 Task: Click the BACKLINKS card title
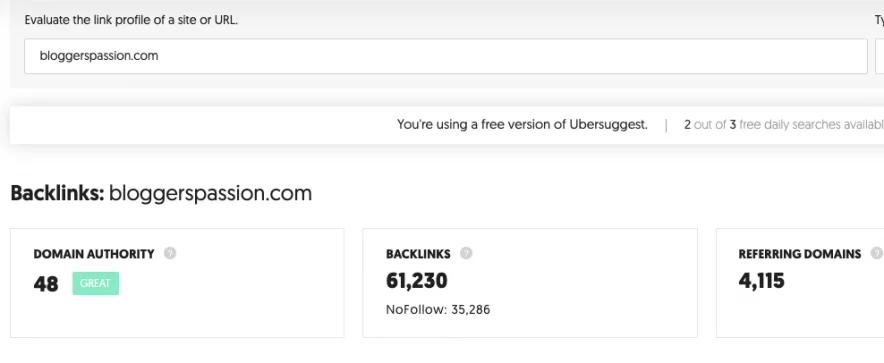pyautogui.click(x=418, y=254)
